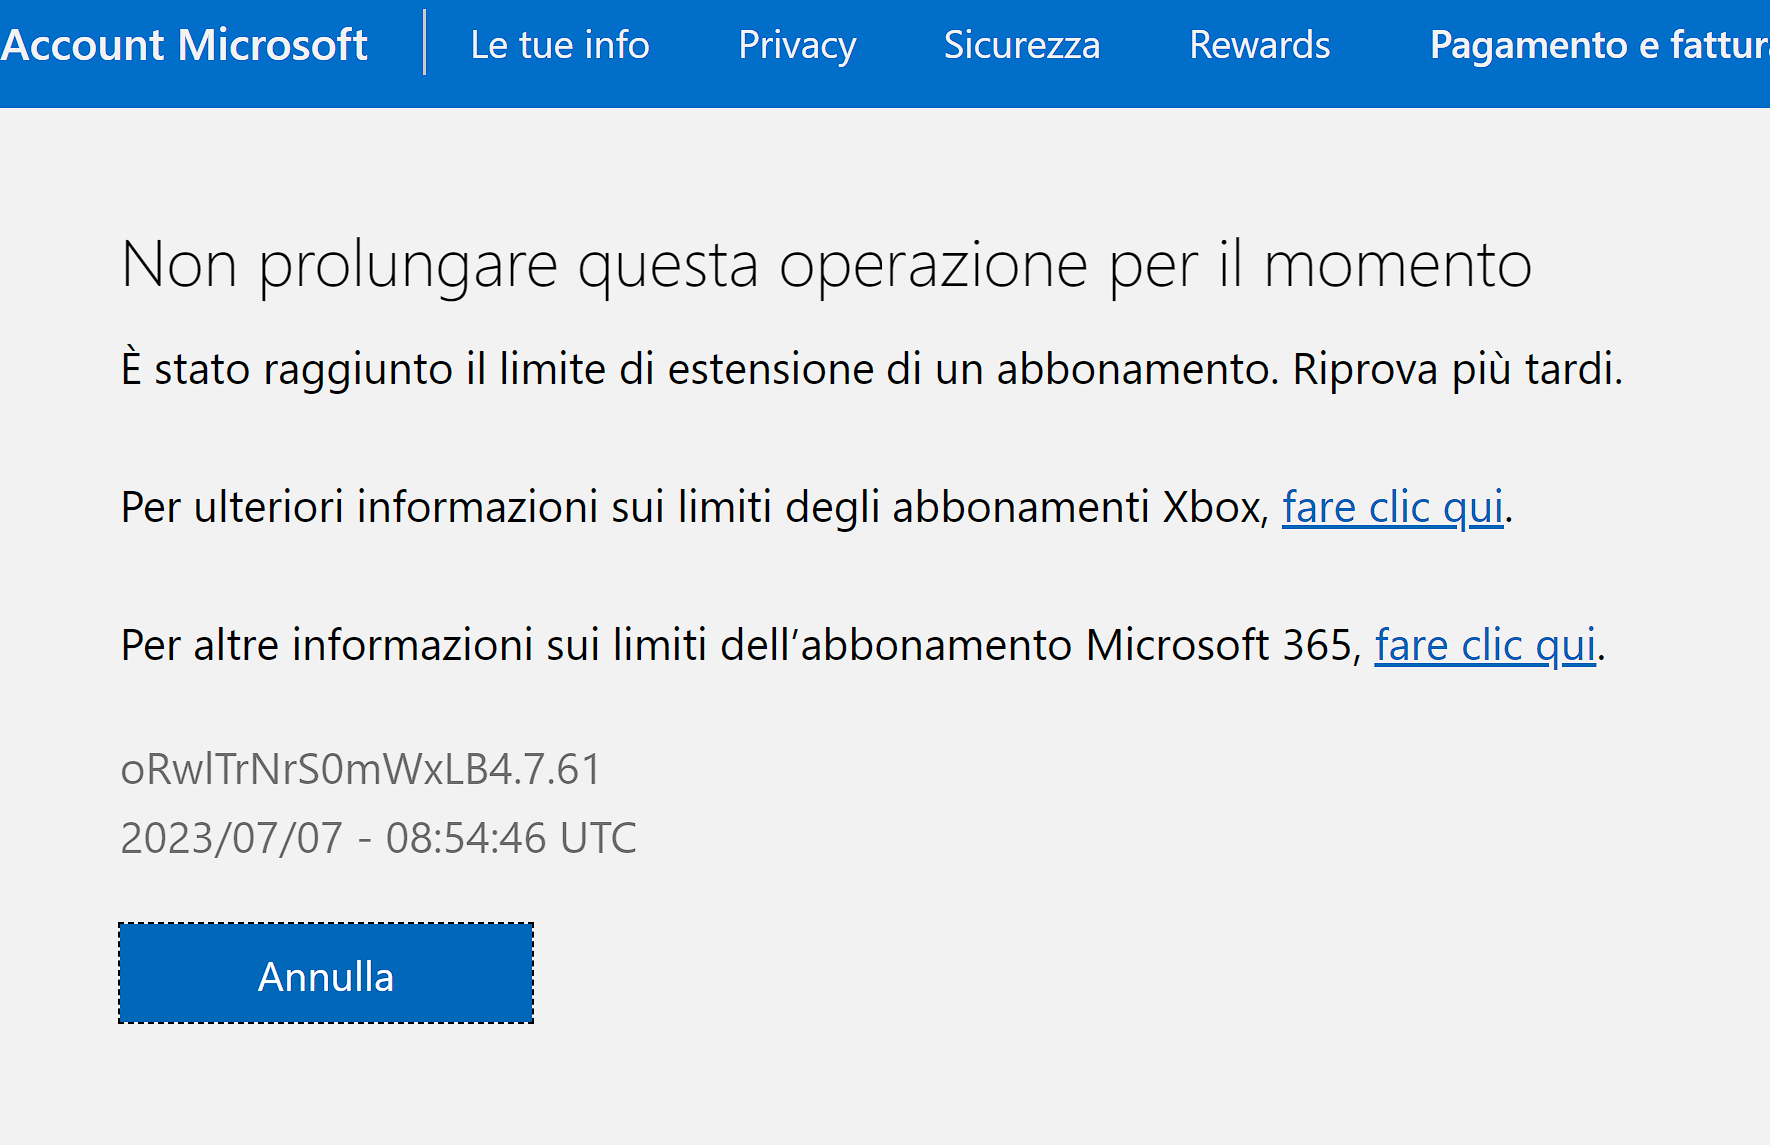Image resolution: width=1770 pixels, height=1145 pixels.
Task: Click the Annulla button
Action: pyautogui.click(x=326, y=973)
